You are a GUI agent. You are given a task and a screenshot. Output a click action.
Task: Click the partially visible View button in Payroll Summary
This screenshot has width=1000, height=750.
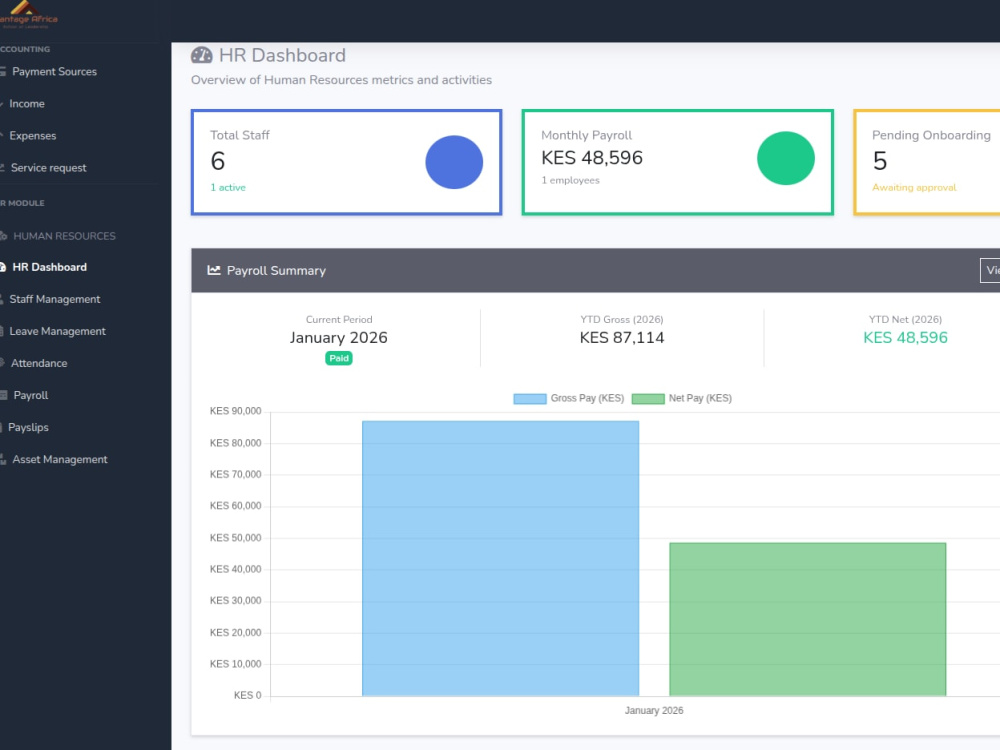coord(990,270)
